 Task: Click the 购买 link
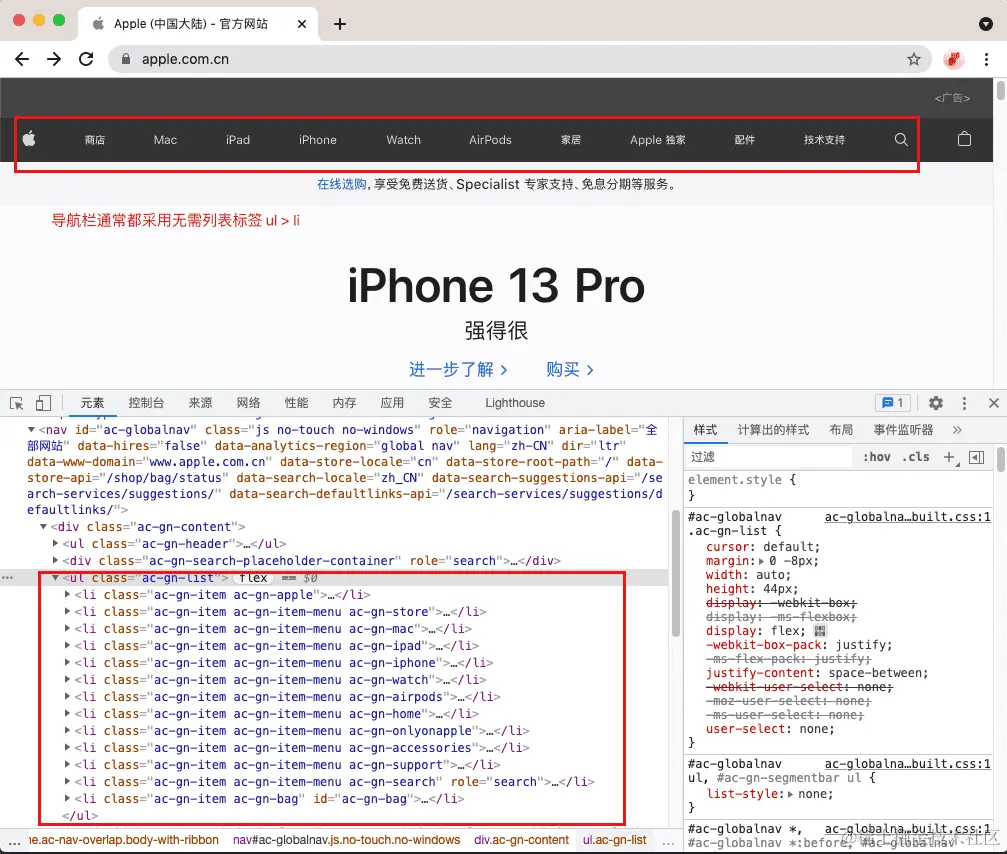[570, 369]
